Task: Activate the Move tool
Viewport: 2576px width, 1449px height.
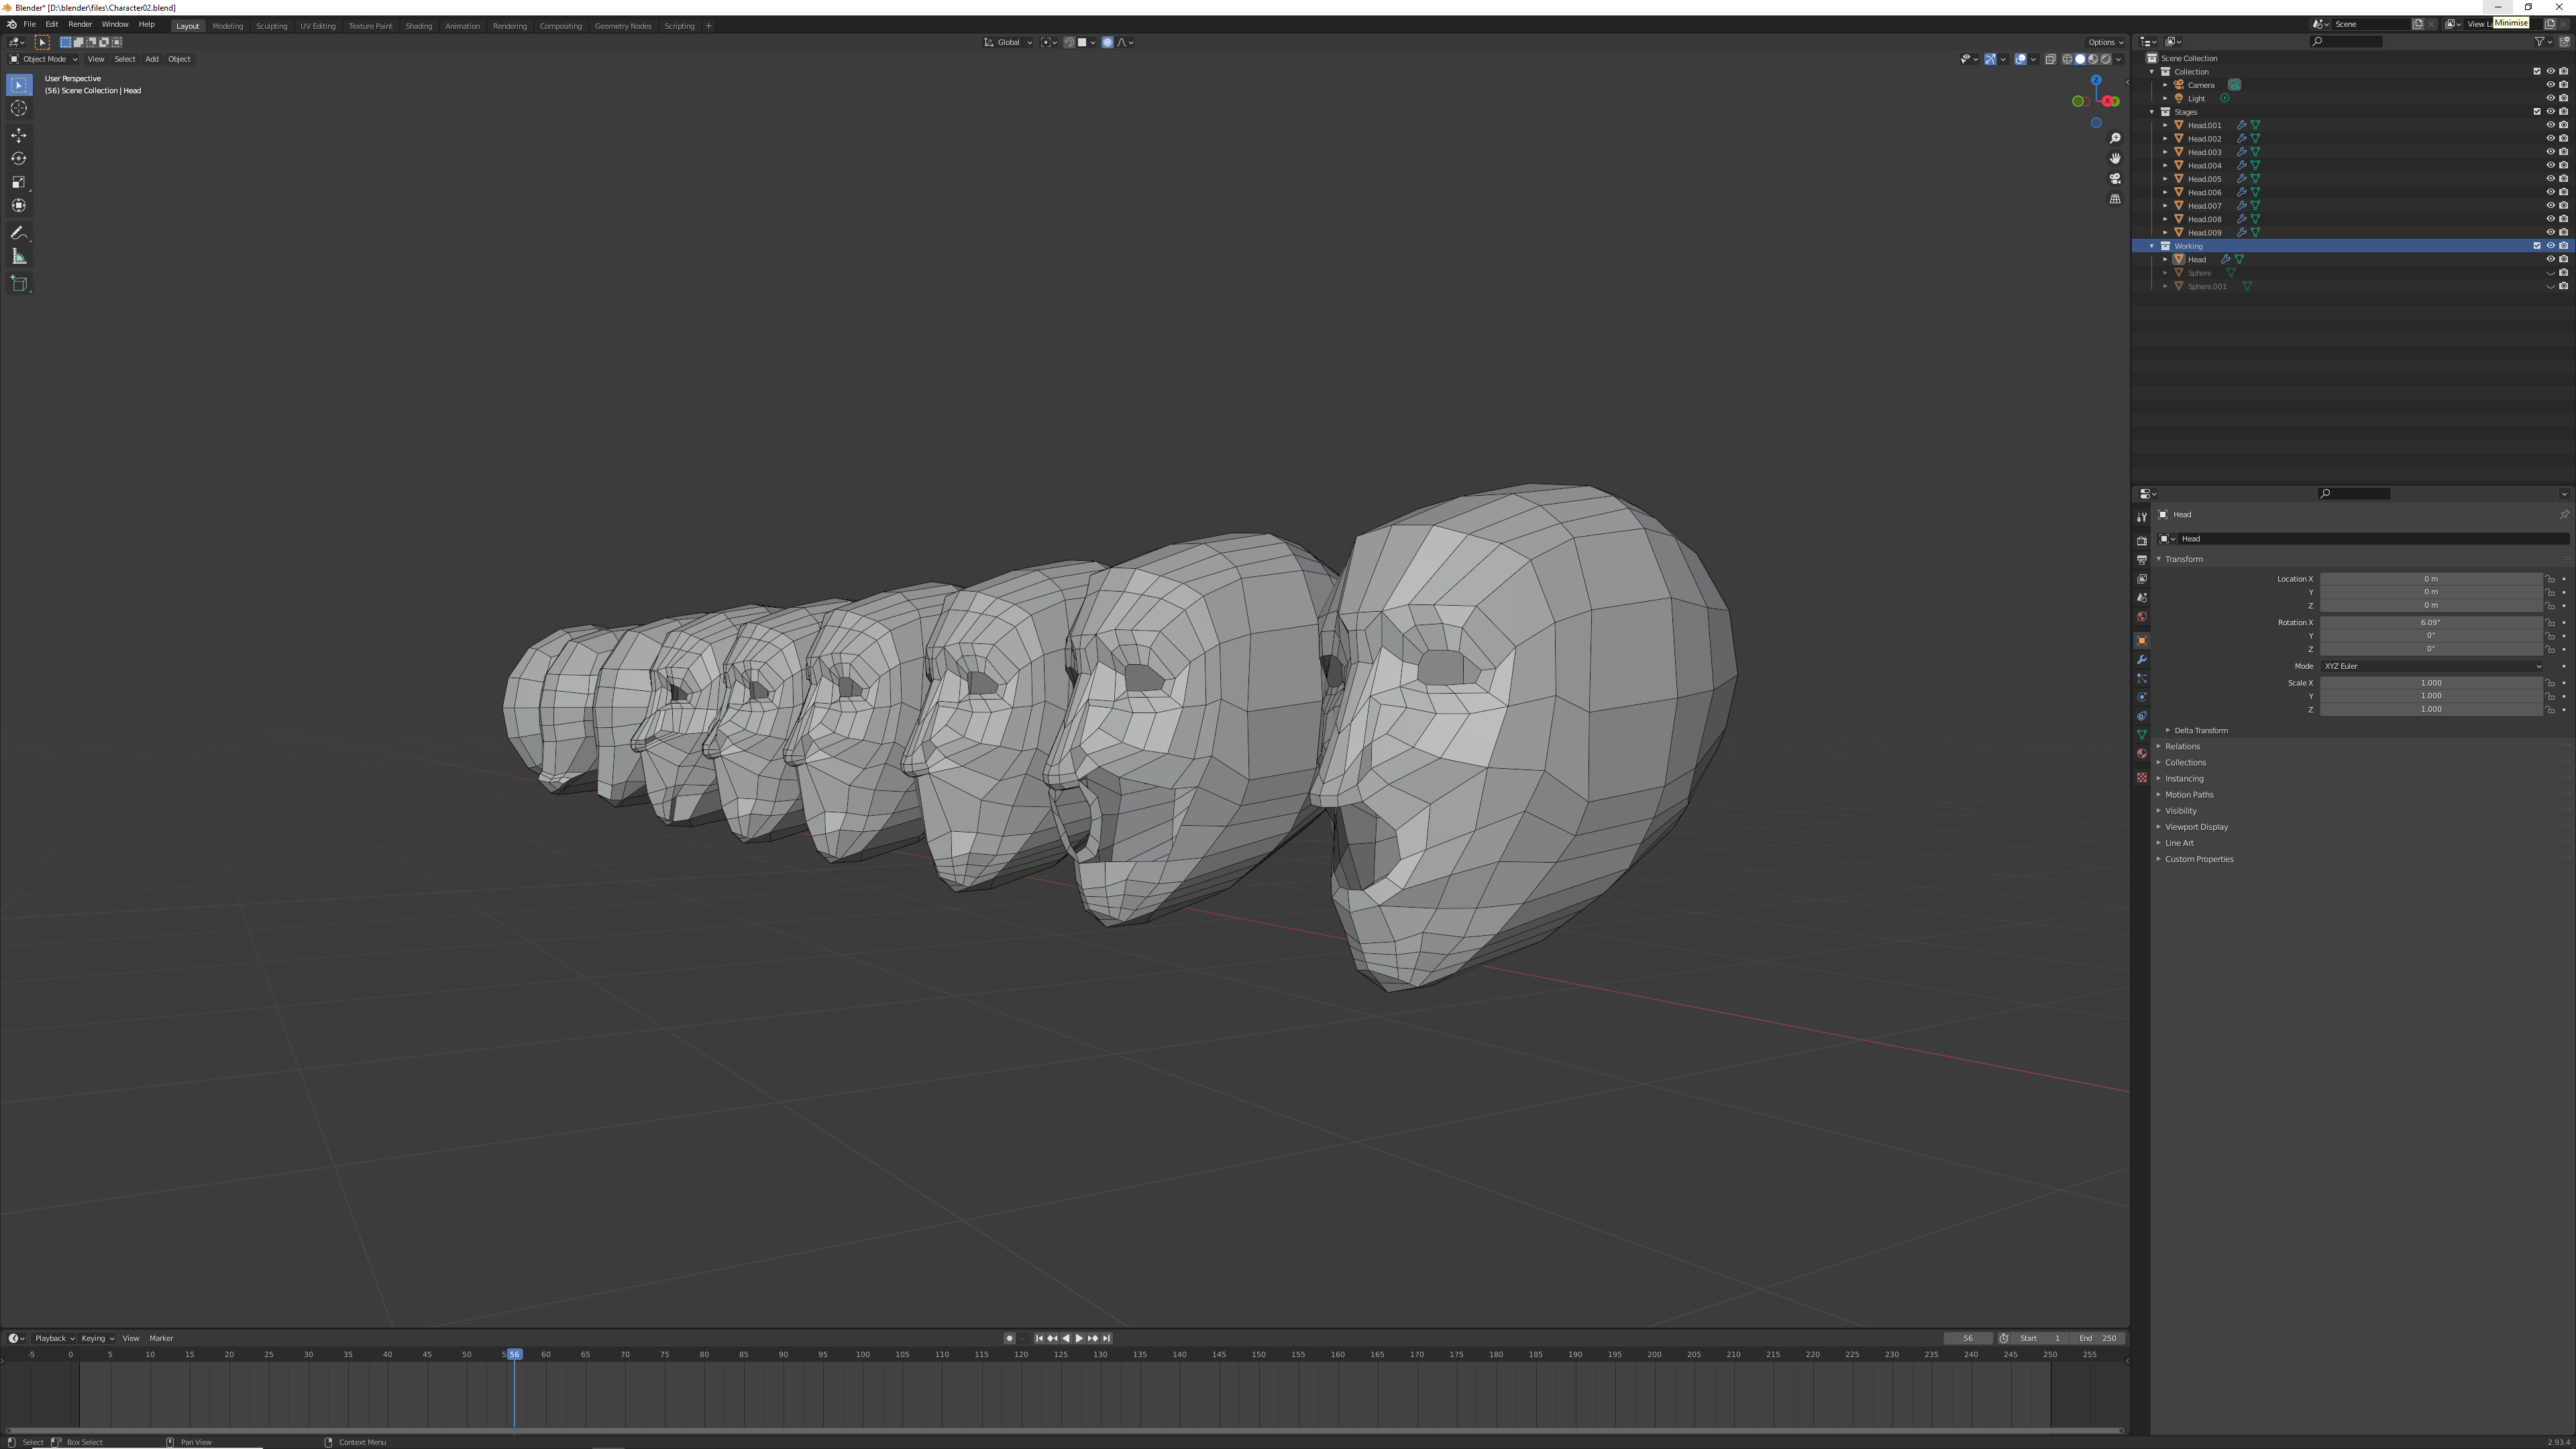Action: tap(19, 135)
